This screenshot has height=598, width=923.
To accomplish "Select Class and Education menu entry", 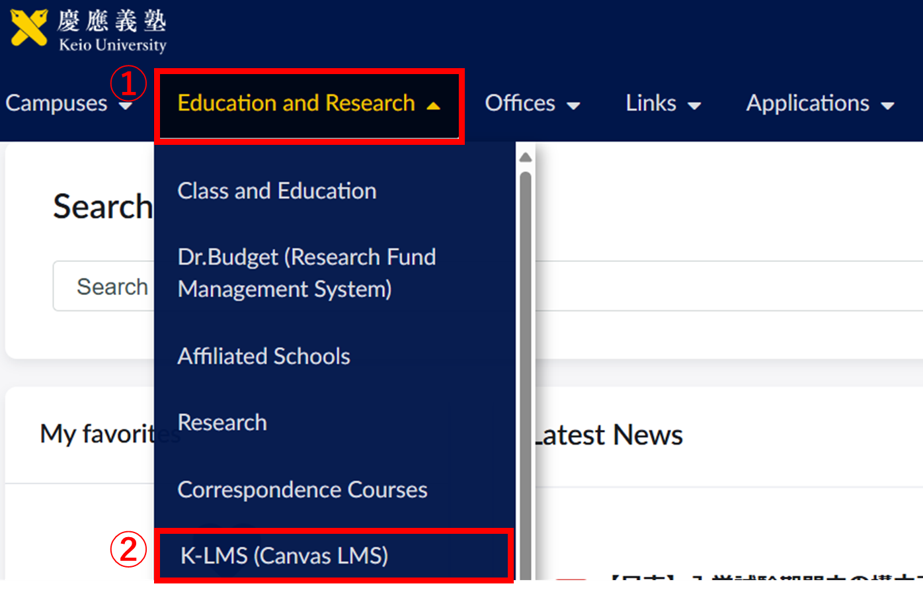I will pyautogui.click(x=277, y=191).
